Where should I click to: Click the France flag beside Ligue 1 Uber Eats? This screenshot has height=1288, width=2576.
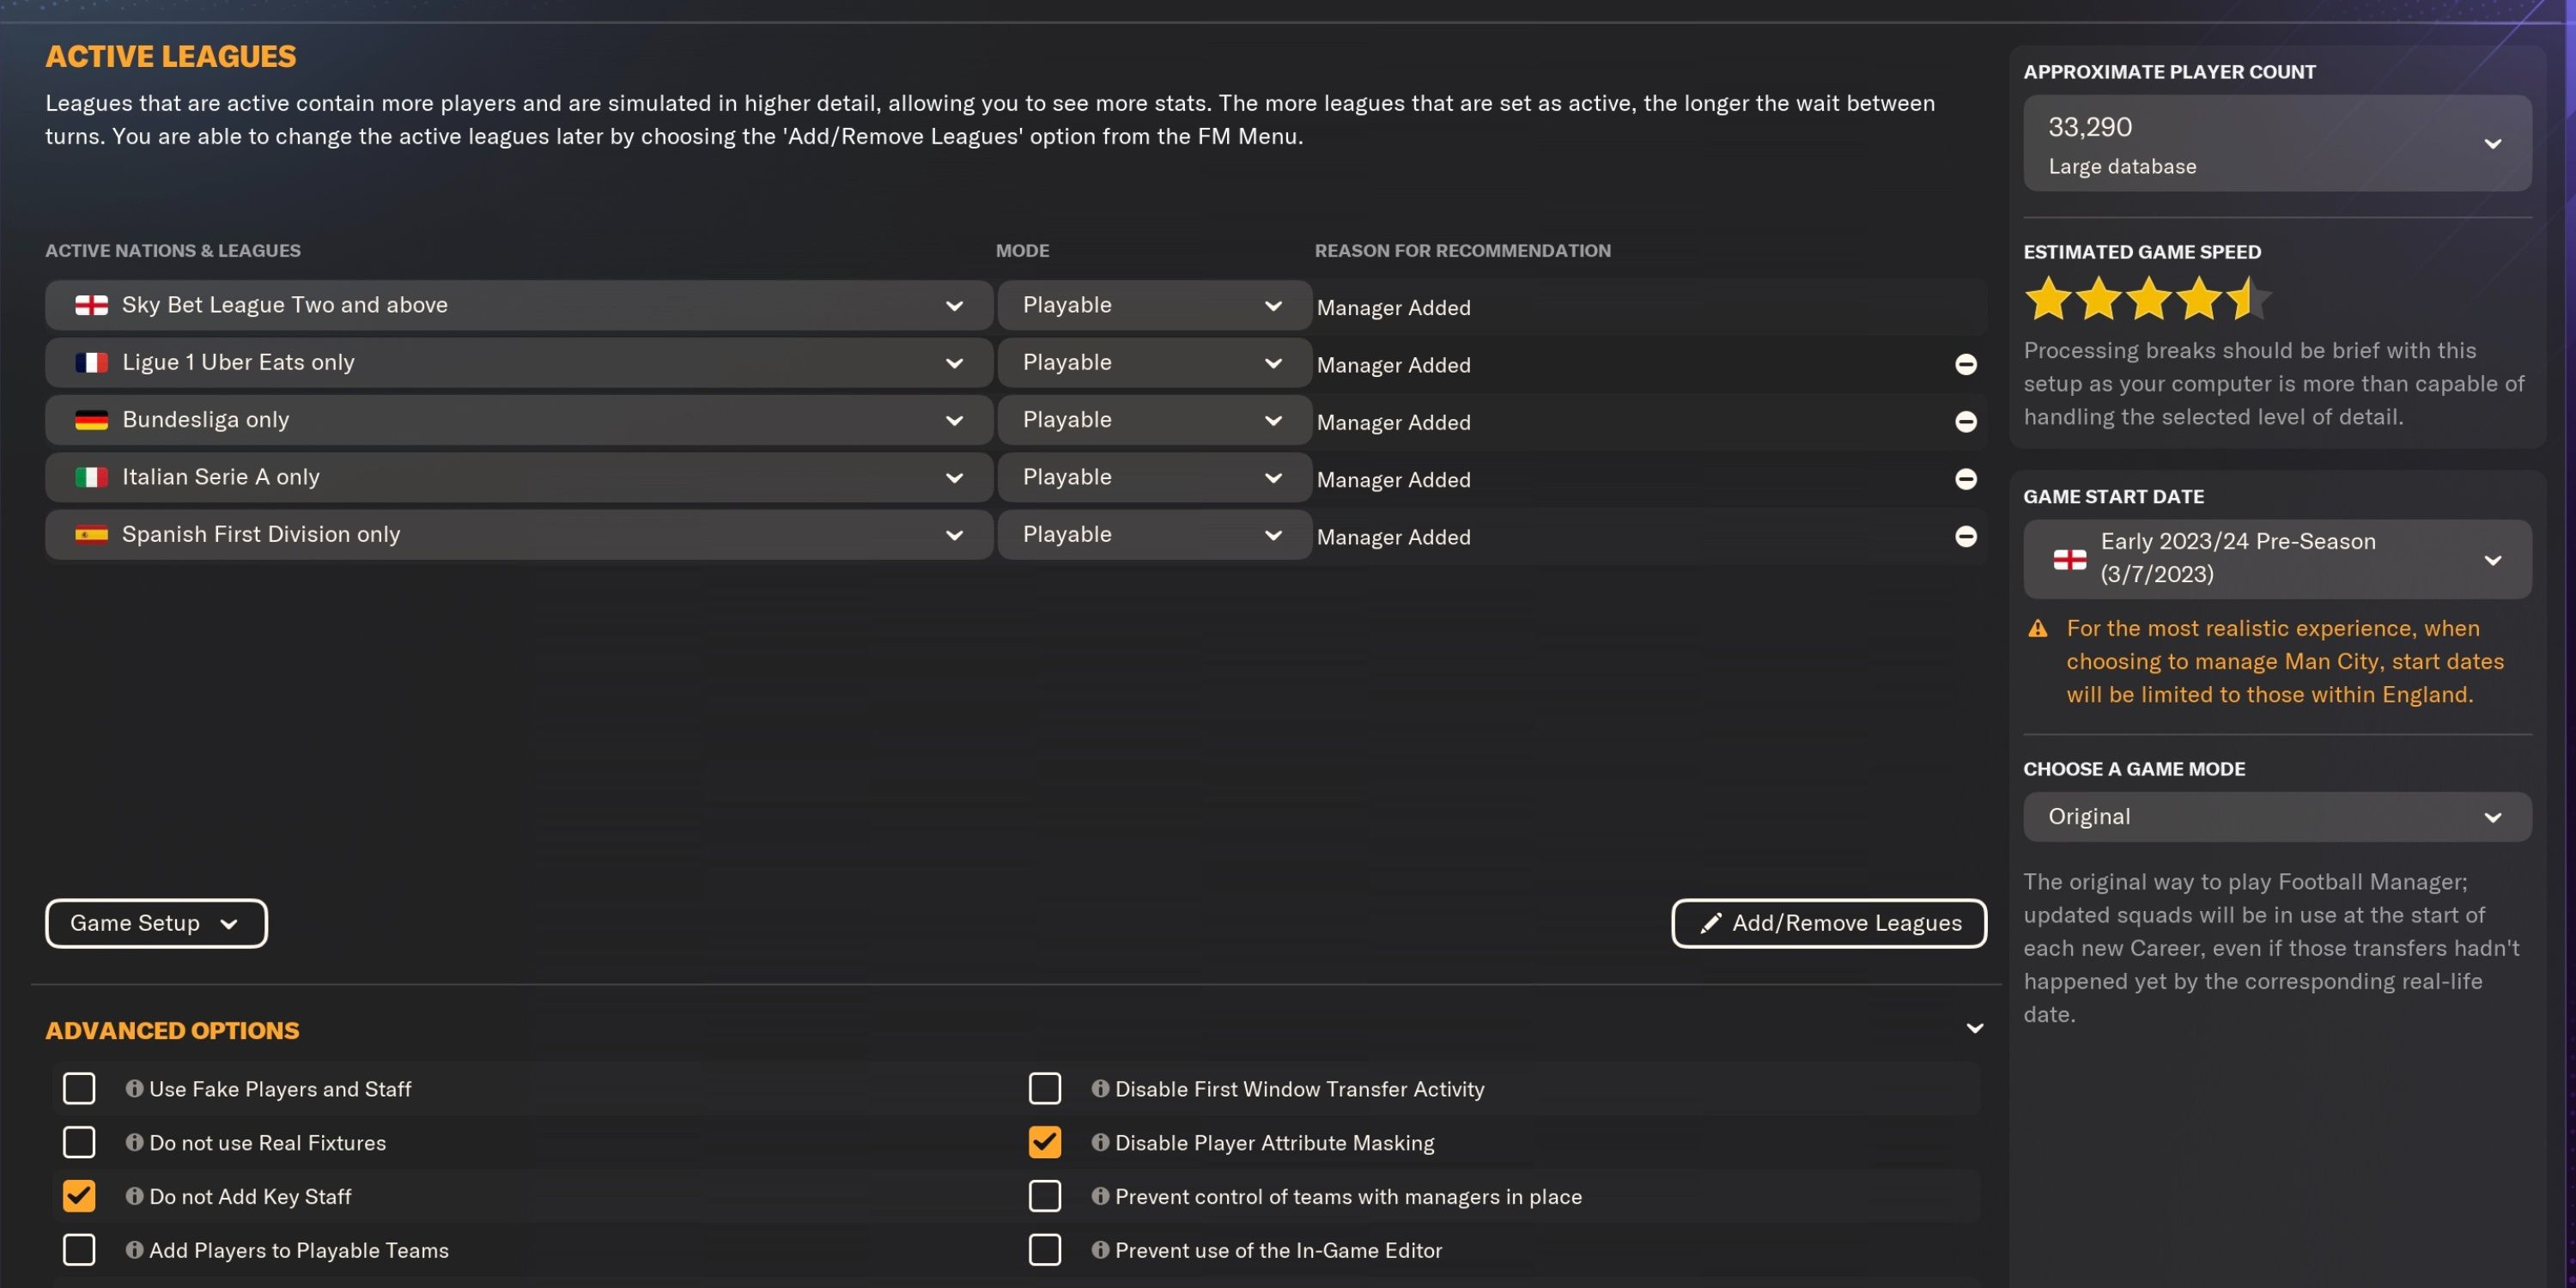click(x=91, y=362)
